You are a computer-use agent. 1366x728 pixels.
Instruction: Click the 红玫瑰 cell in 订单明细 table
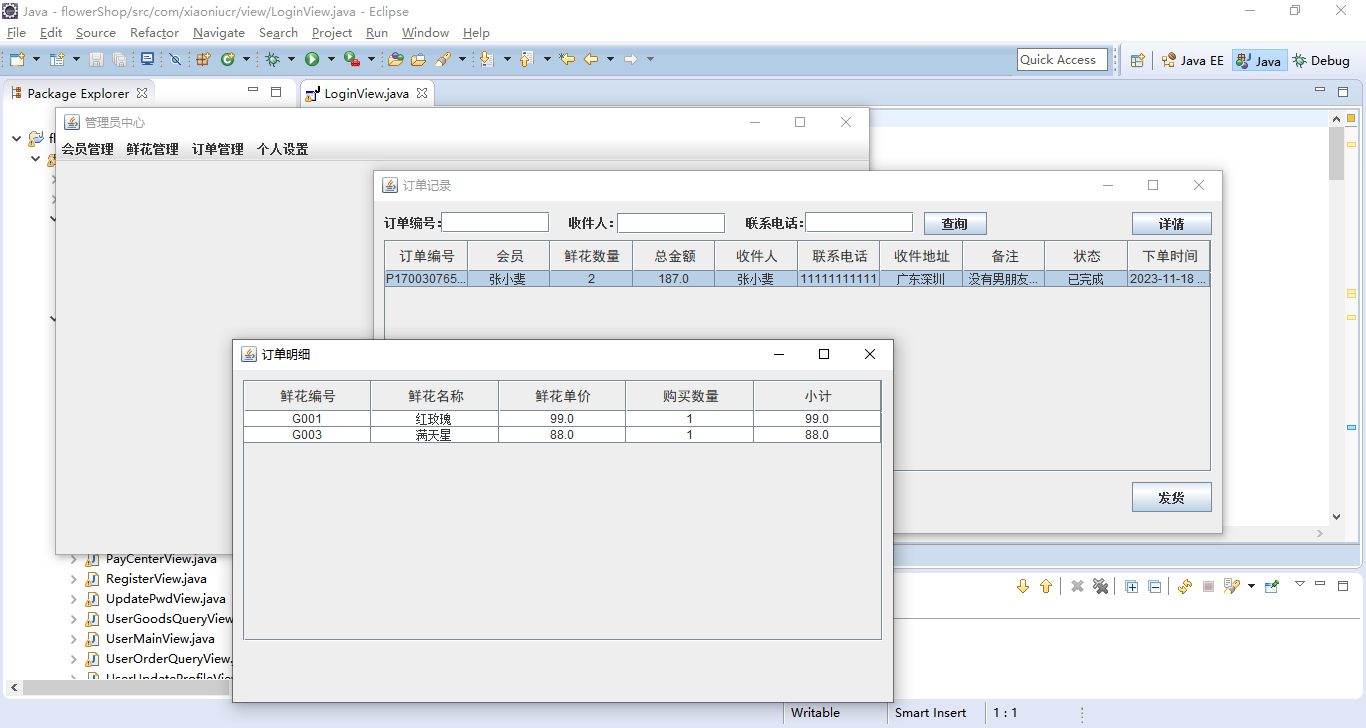point(434,419)
